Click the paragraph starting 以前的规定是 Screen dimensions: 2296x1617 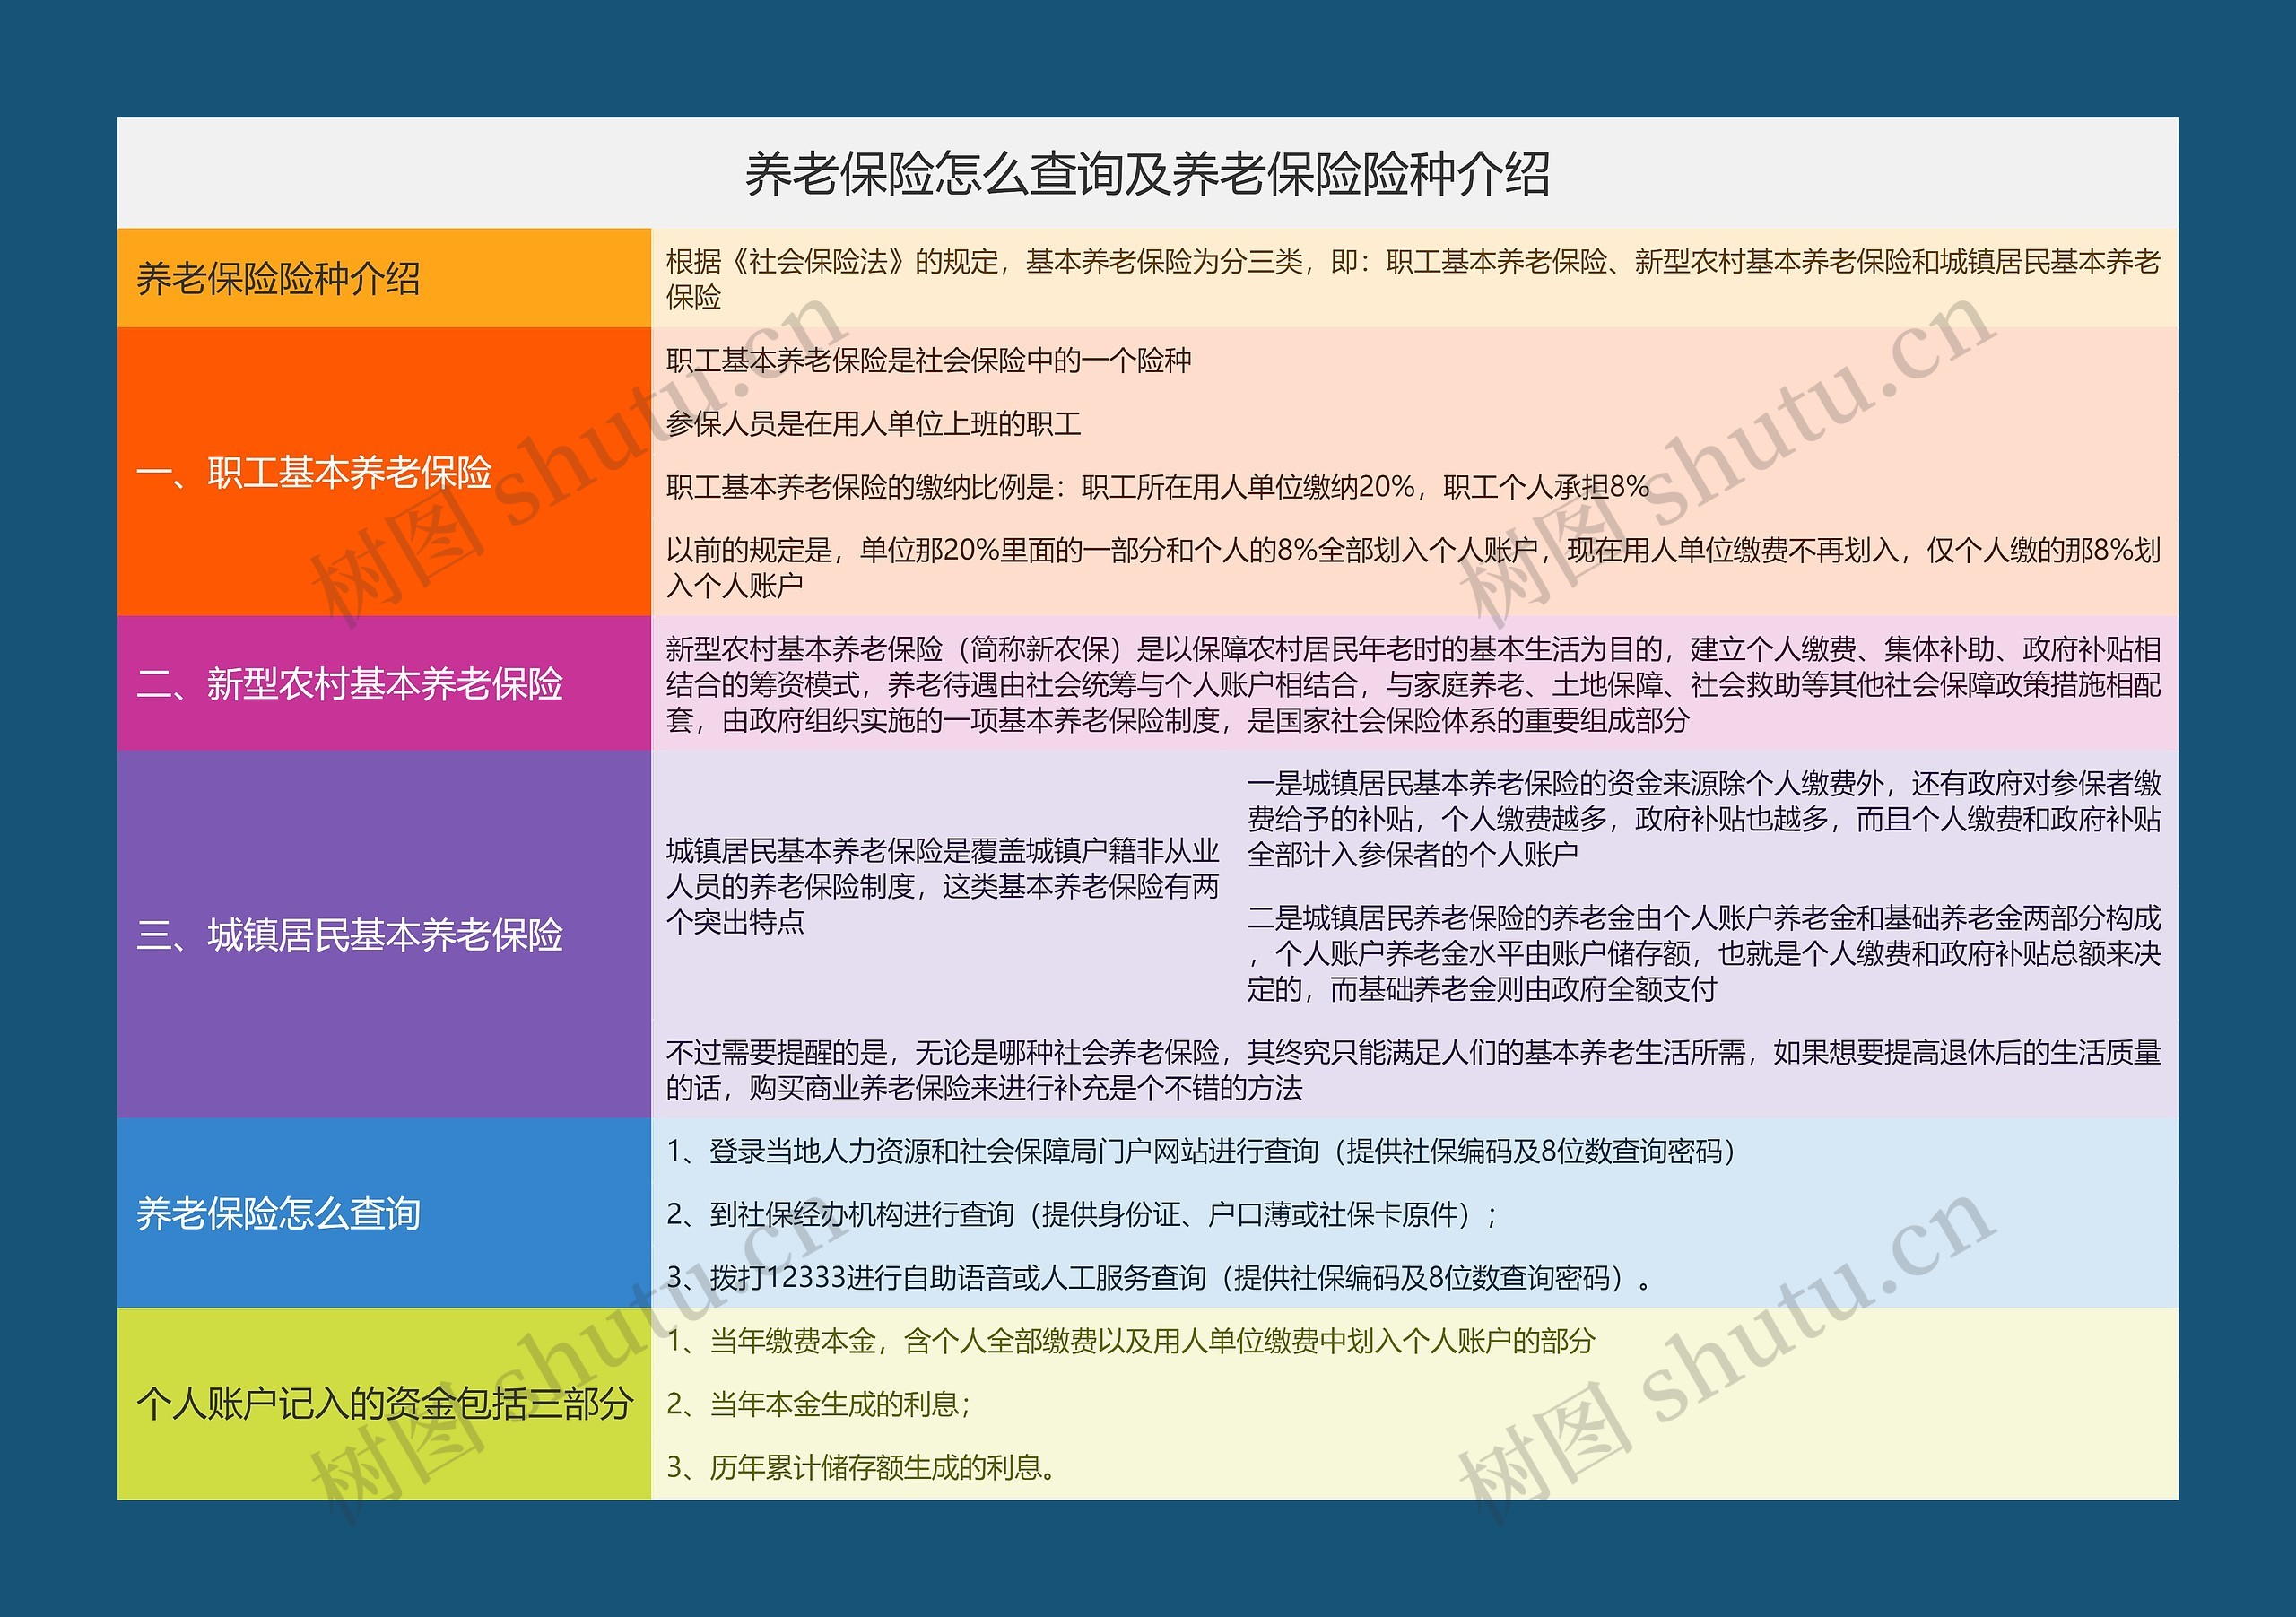click(1413, 567)
